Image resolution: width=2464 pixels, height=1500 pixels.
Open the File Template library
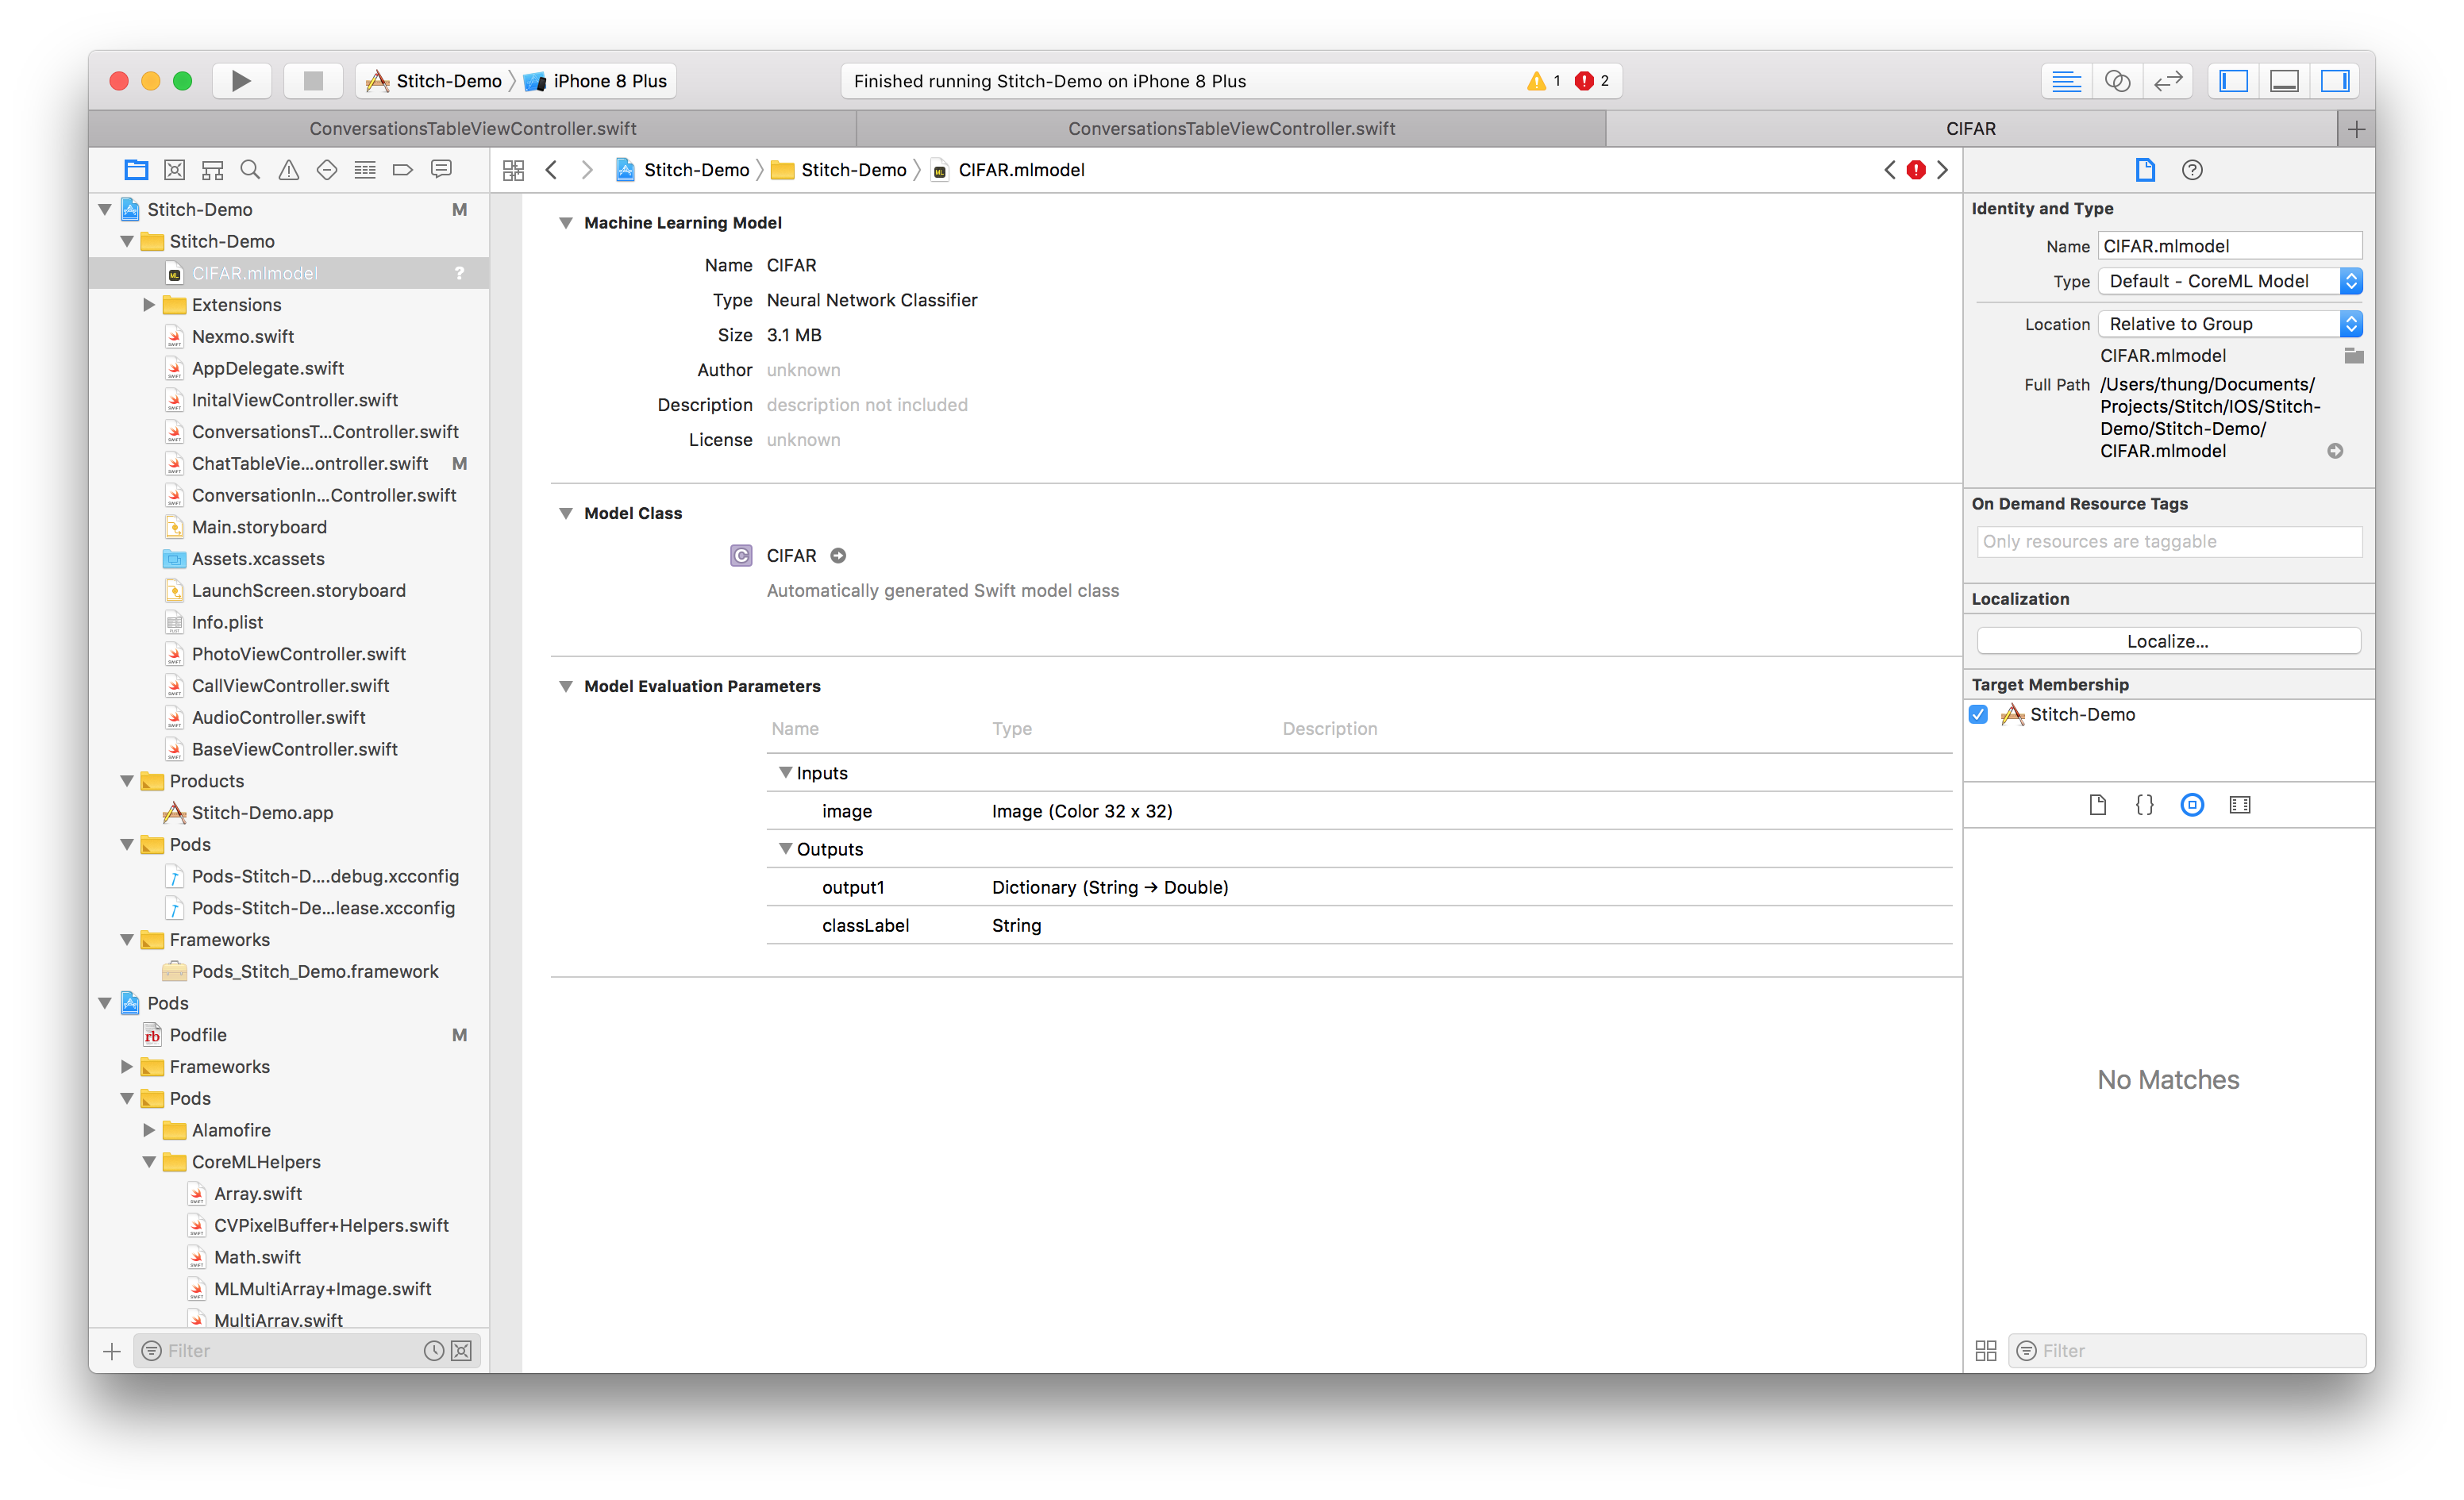[2097, 804]
